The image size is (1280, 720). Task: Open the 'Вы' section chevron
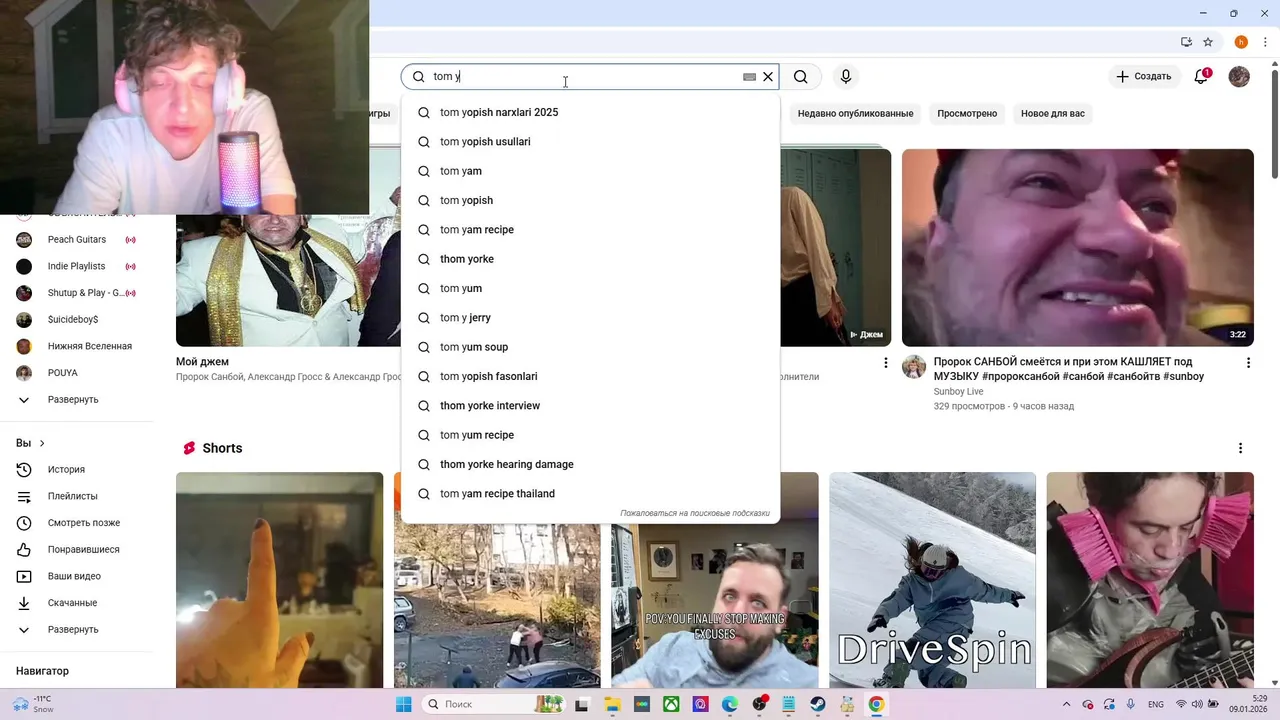(42, 443)
